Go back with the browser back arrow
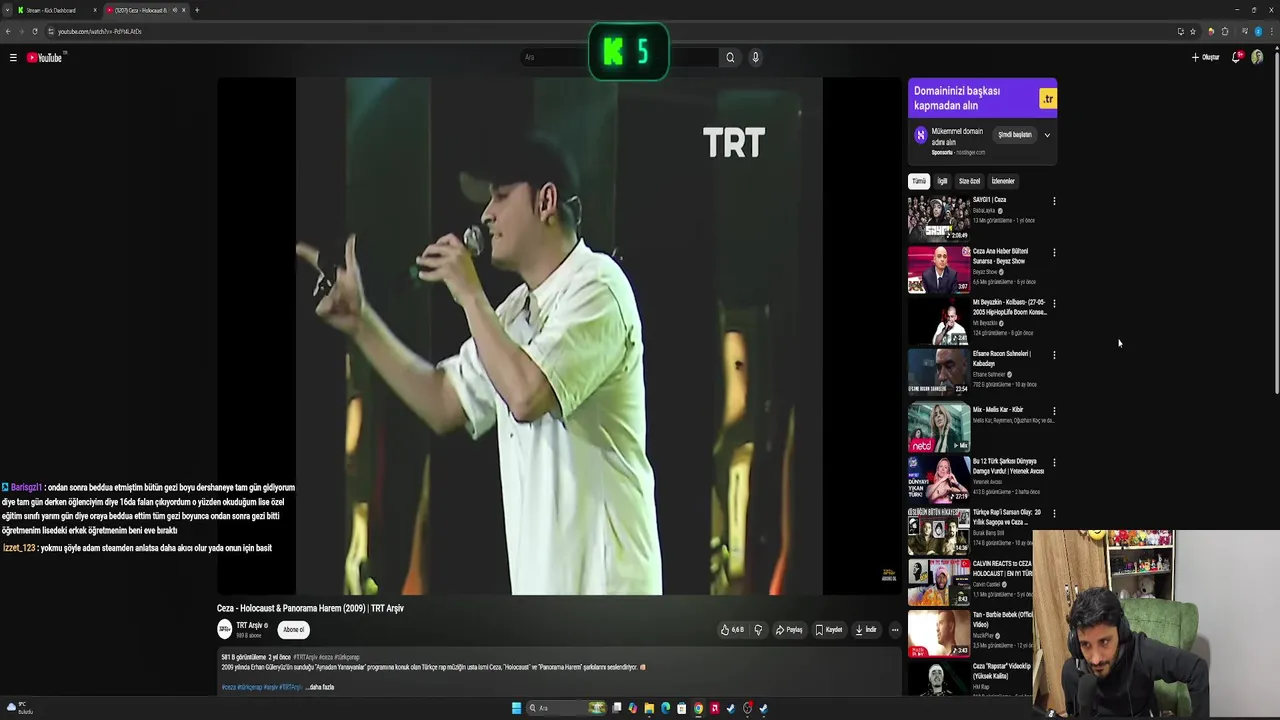 click(8, 31)
